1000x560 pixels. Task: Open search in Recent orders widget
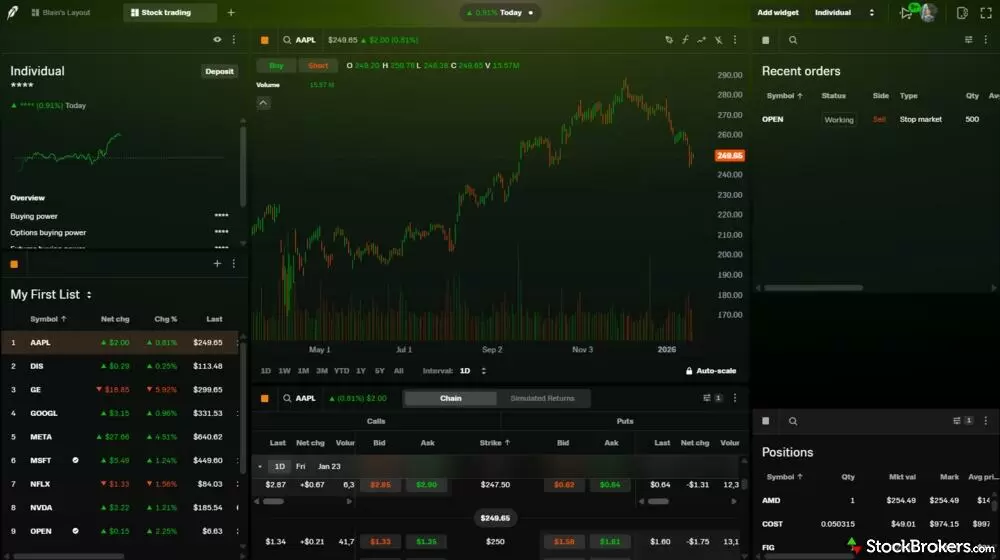[793, 40]
